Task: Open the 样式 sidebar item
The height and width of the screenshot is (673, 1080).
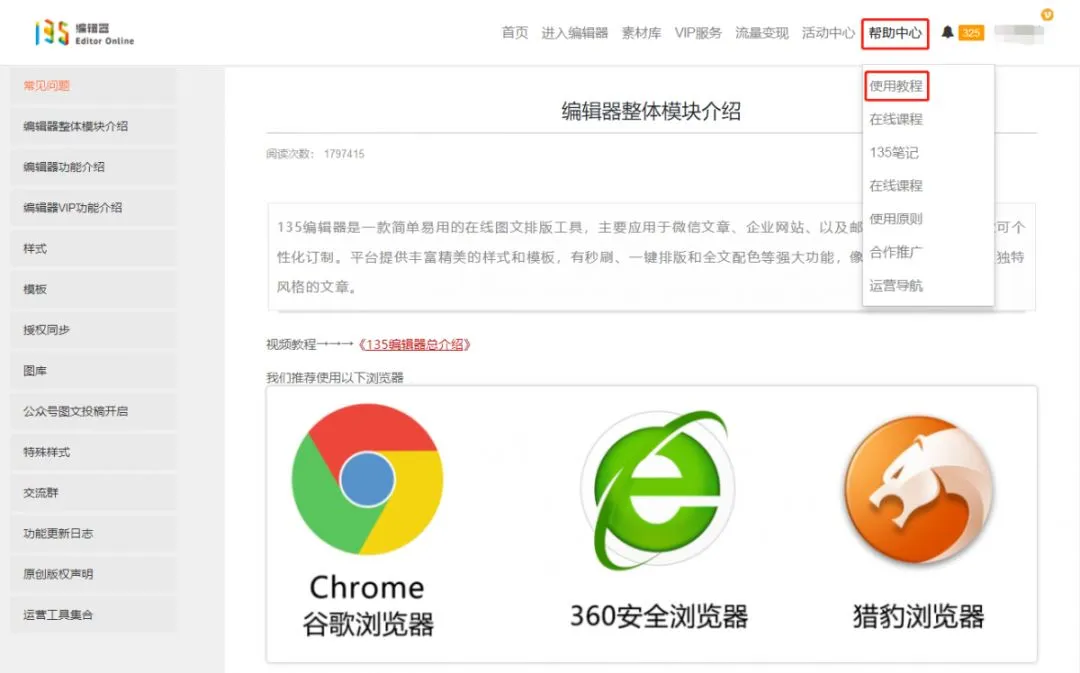Action: click(x=92, y=248)
